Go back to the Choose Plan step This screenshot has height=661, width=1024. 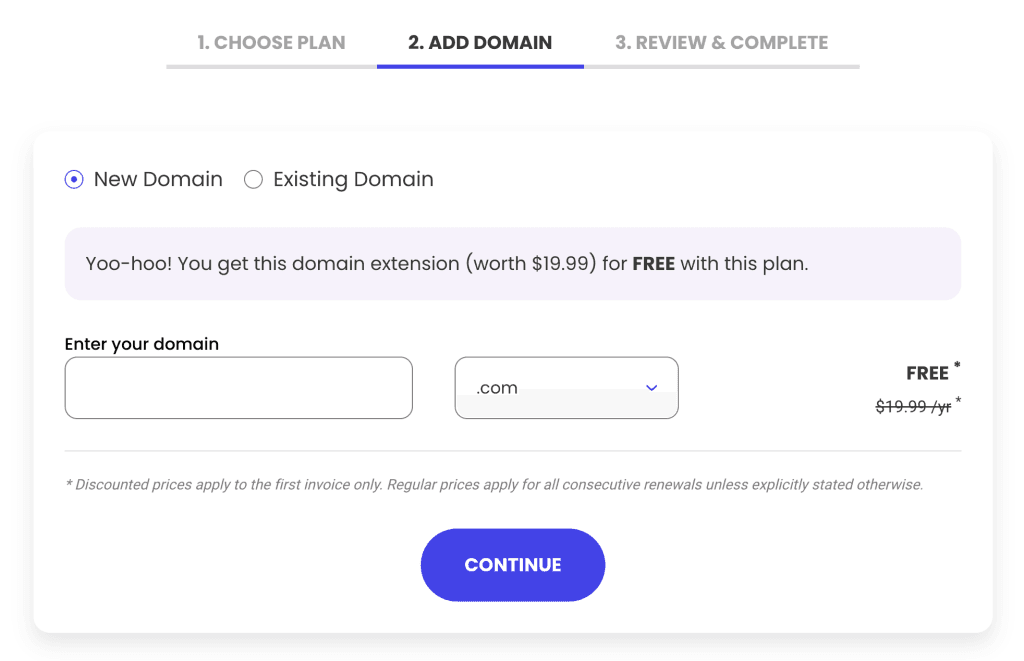click(271, 43)
